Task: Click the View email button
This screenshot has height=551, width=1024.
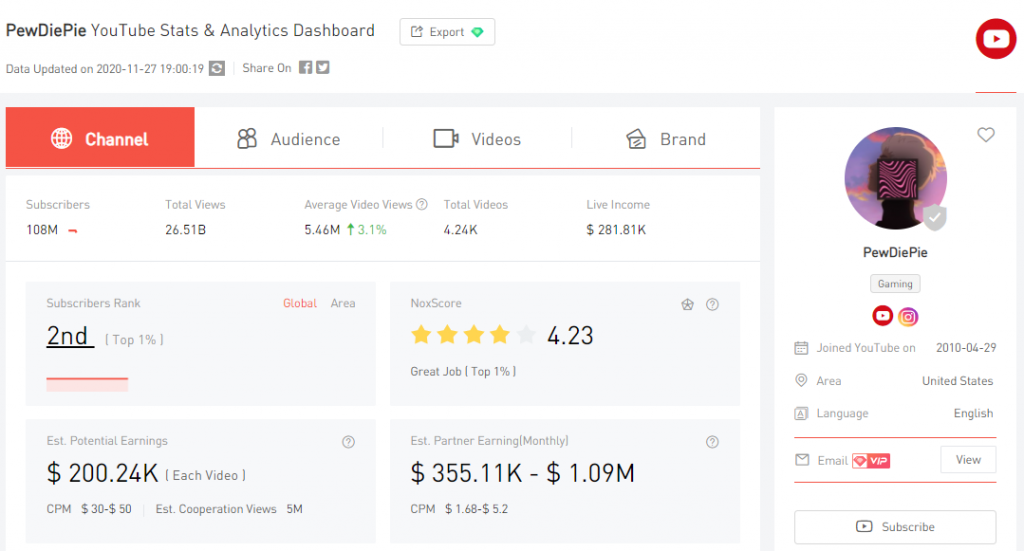Action: pyautogui.click(x=968, y=460)
